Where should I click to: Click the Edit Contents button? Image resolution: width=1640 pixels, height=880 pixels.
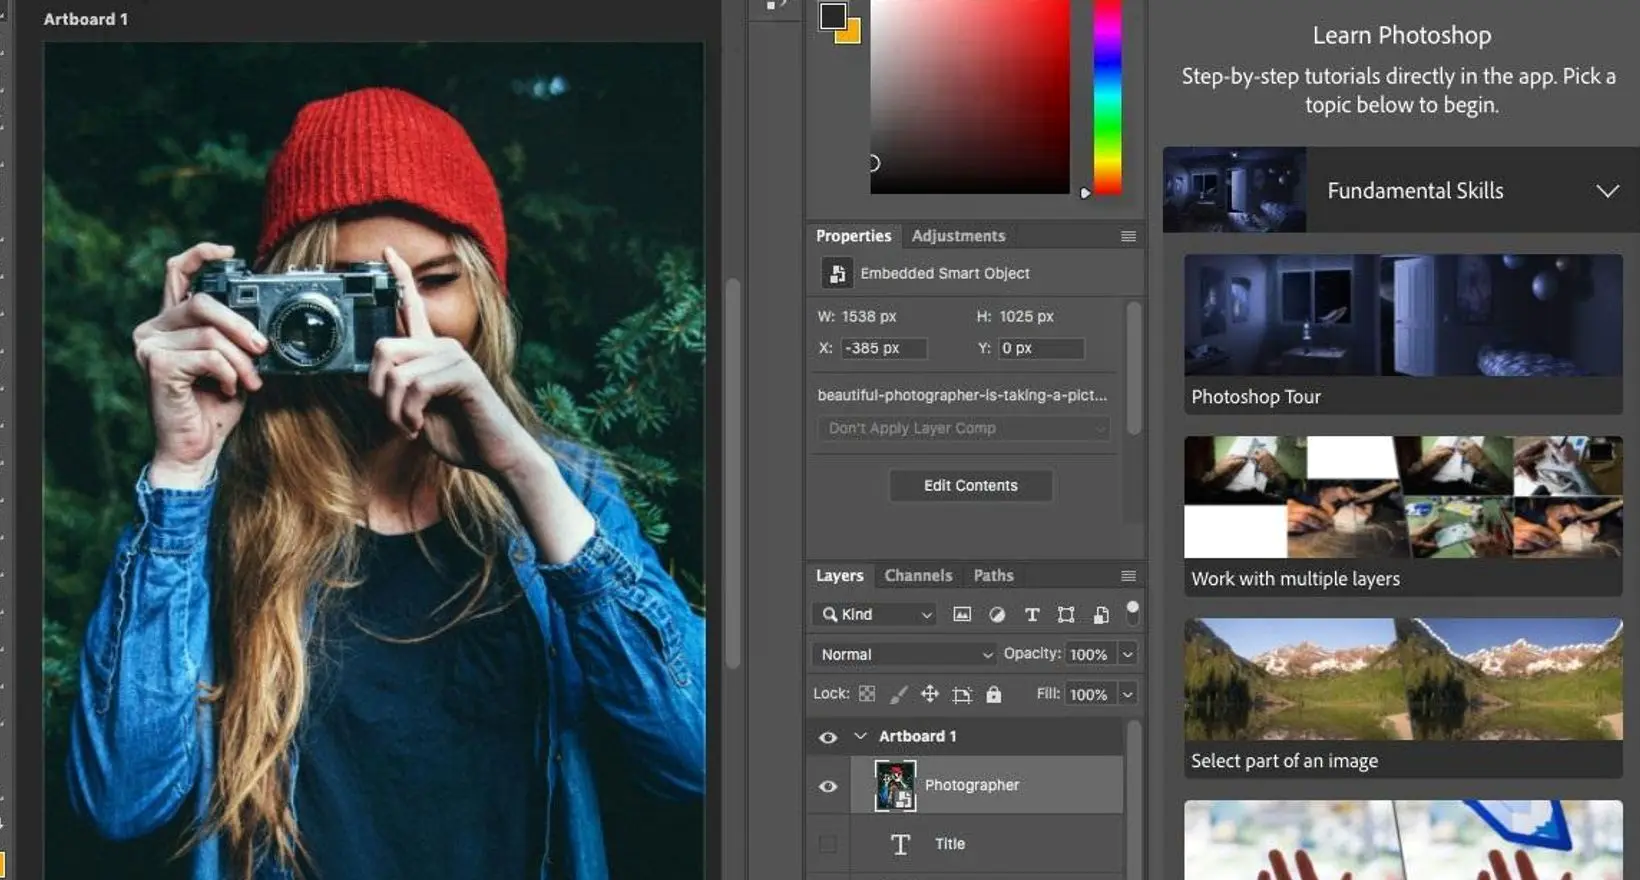tap(970, 486)
